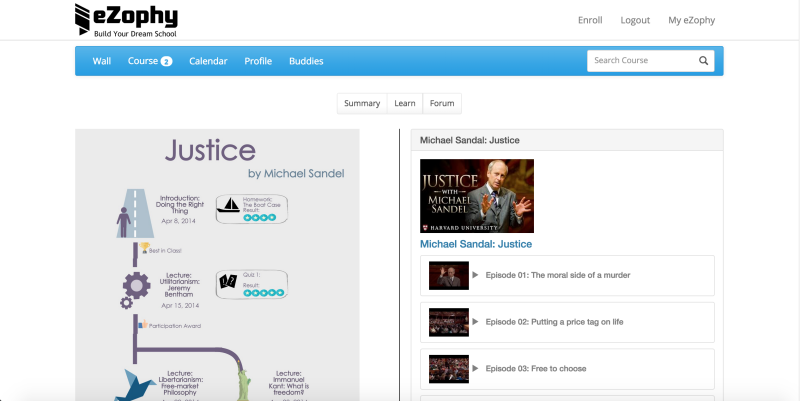Open the Buddies page
This screenshot has width=800, height=401.
306,61
